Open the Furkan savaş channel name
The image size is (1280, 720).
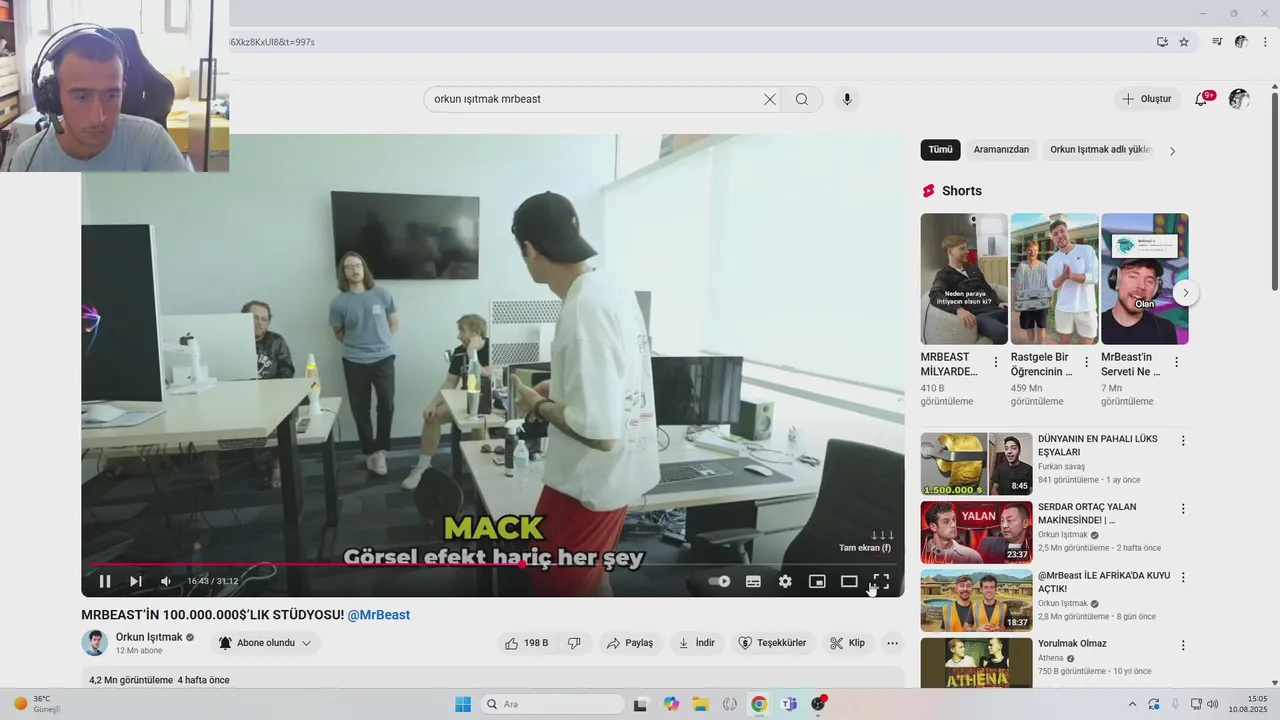pyautogui.click(x=1061, y=467)
